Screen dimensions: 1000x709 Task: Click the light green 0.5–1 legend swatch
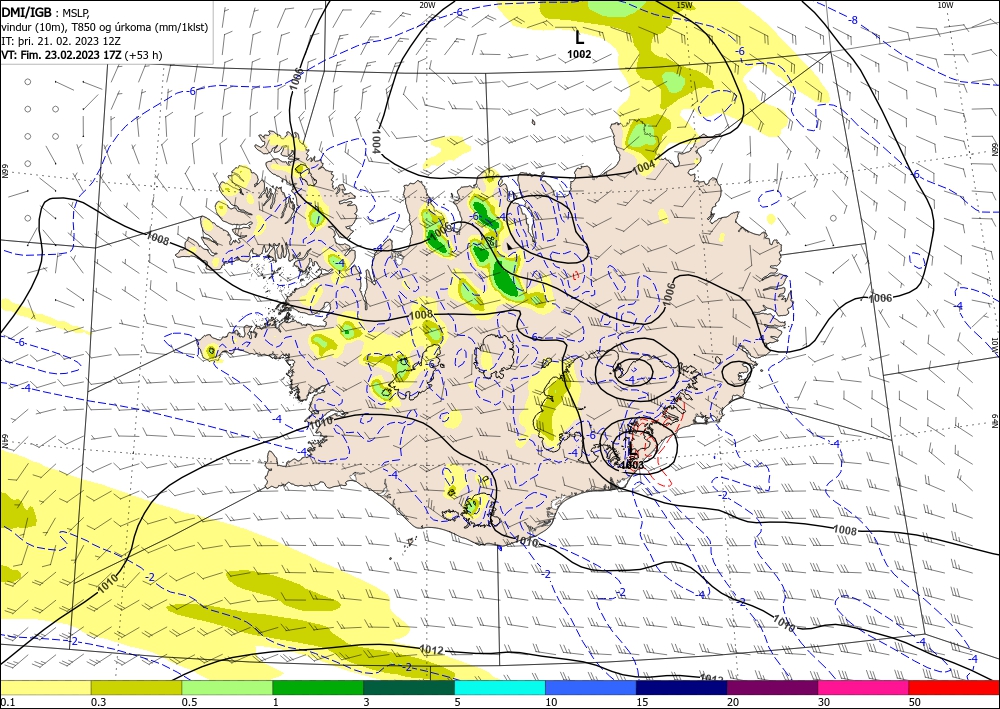coord(227,687)
